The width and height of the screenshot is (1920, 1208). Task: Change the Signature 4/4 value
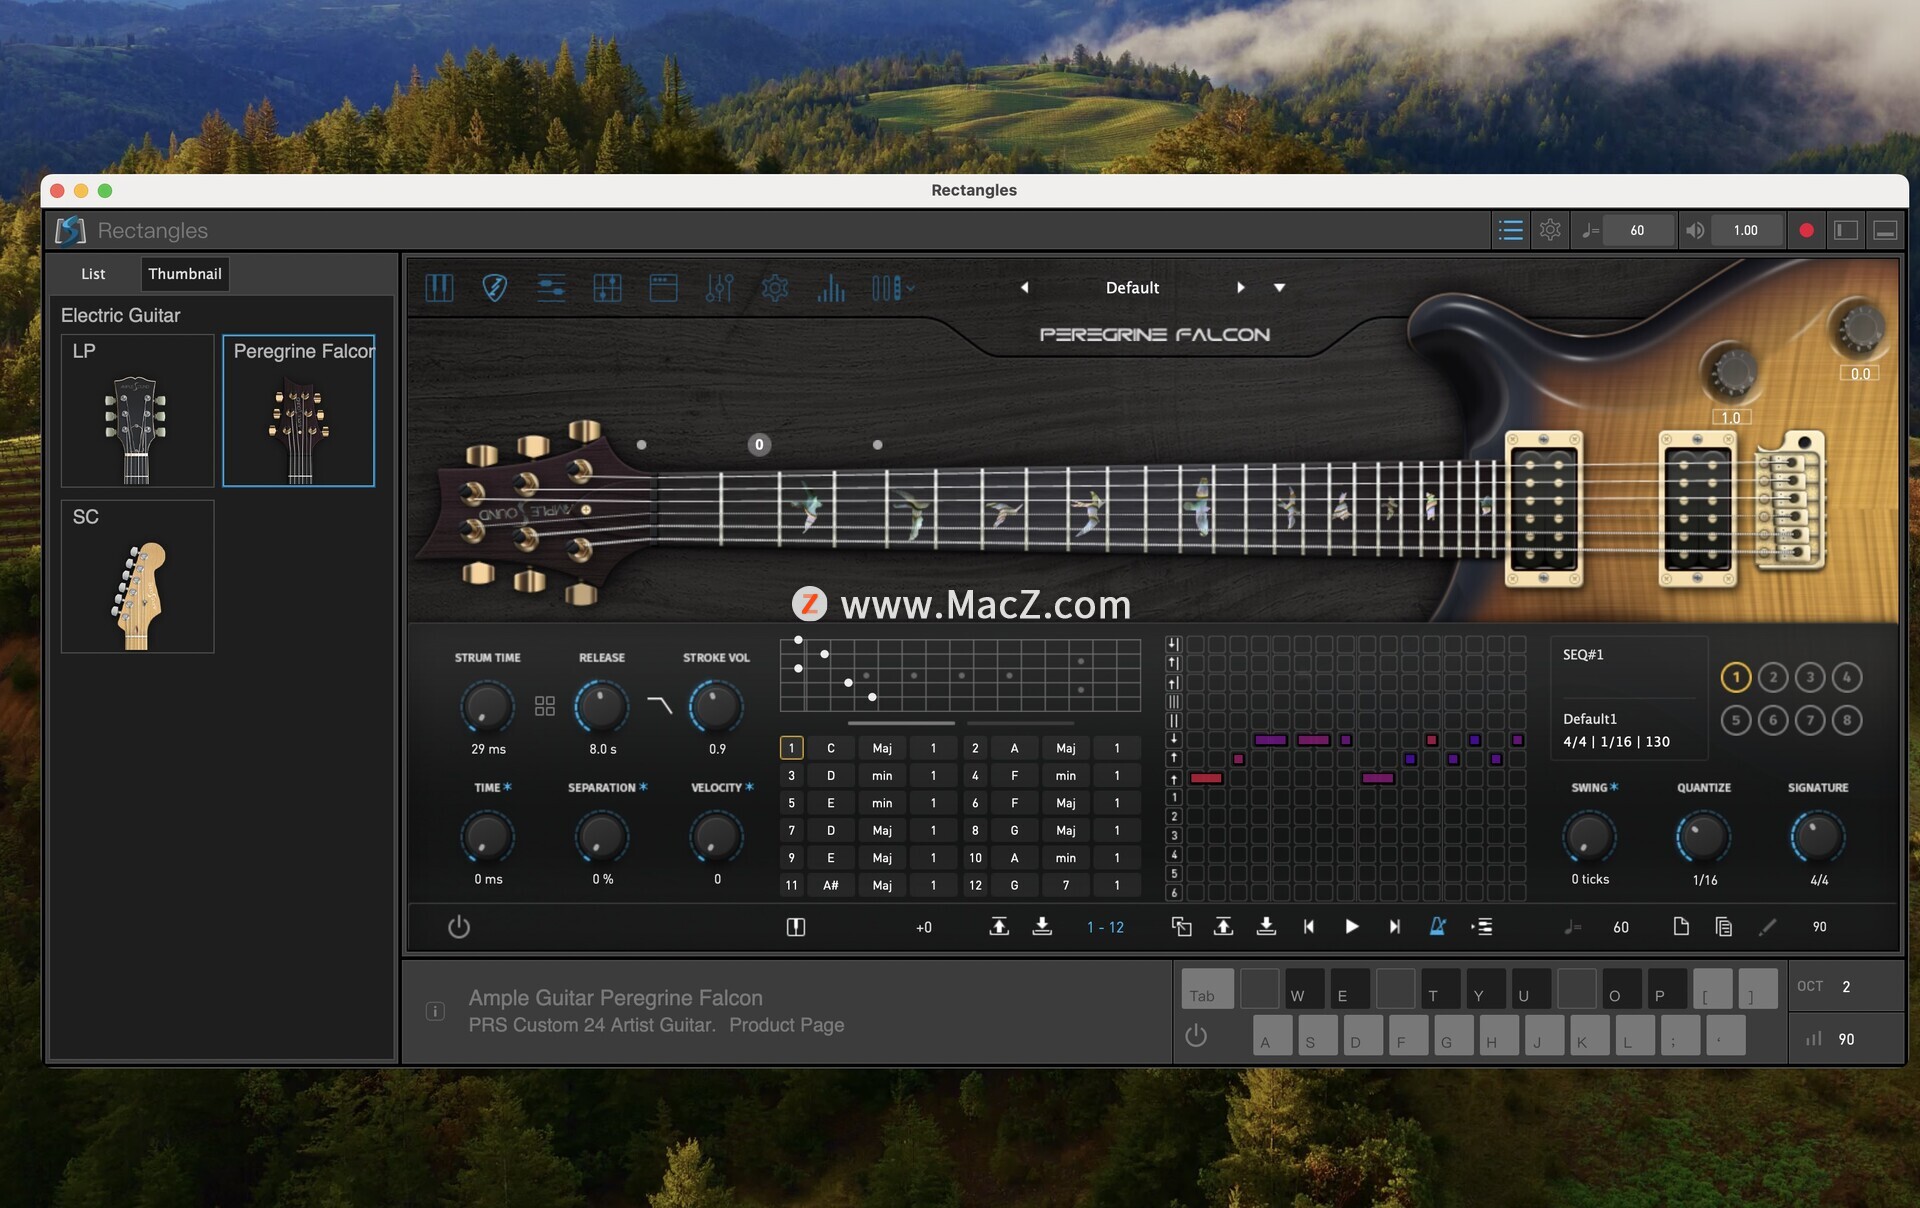1819,880
